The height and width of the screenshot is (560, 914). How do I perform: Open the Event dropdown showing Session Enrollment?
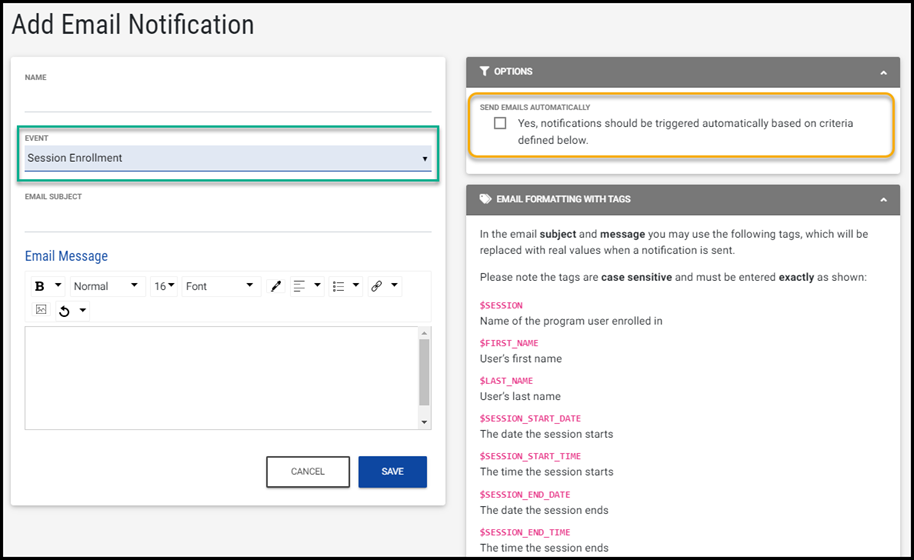pos(228,158)
